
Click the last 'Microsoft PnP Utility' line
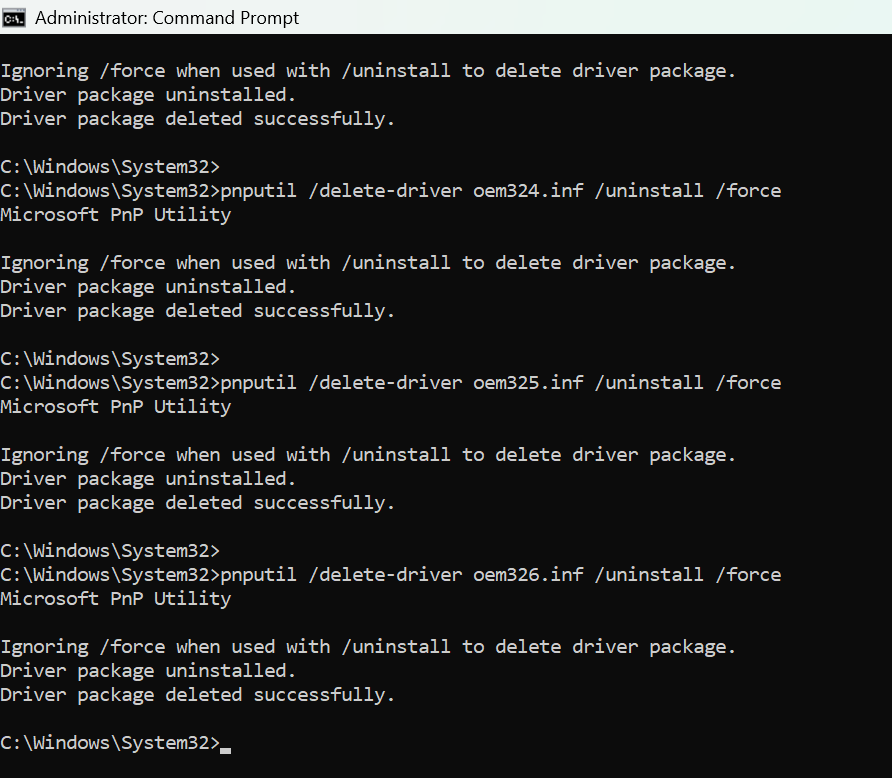point(115,599)
